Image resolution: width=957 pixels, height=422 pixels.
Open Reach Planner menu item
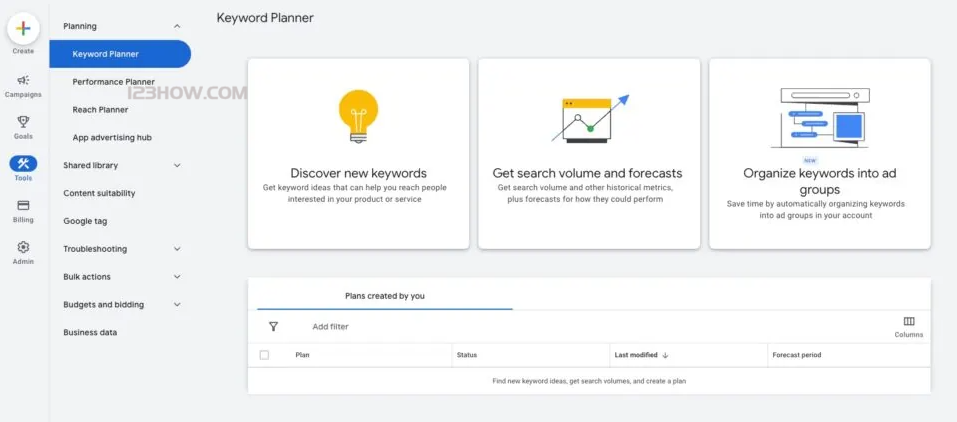click(x=100, y=110)
